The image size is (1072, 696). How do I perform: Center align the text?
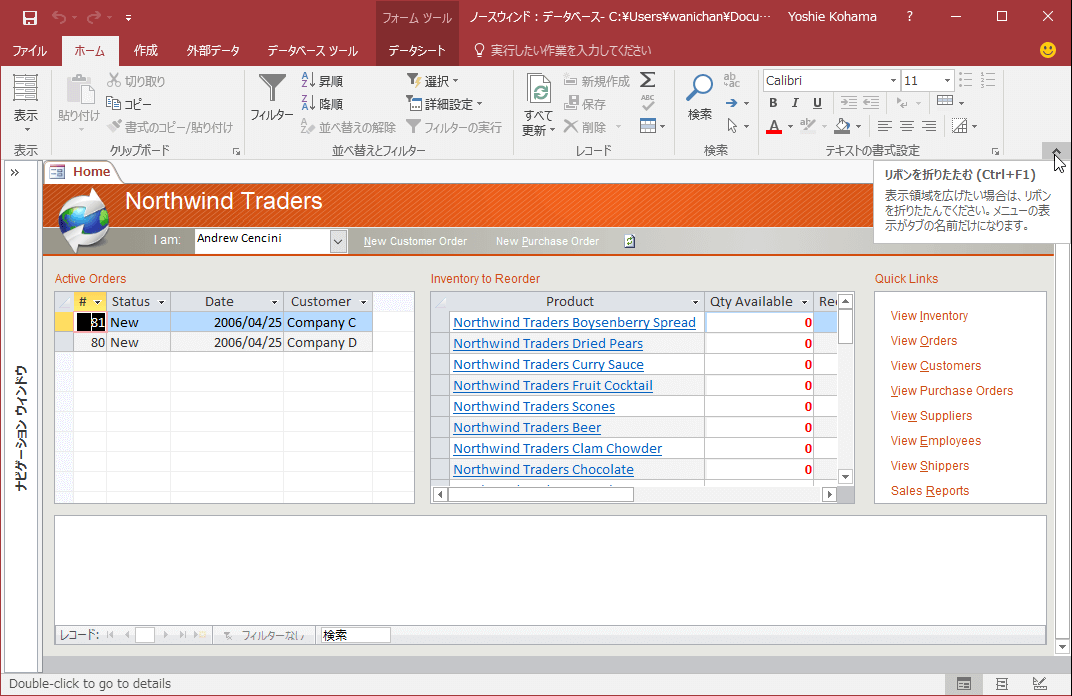[907, 126]
